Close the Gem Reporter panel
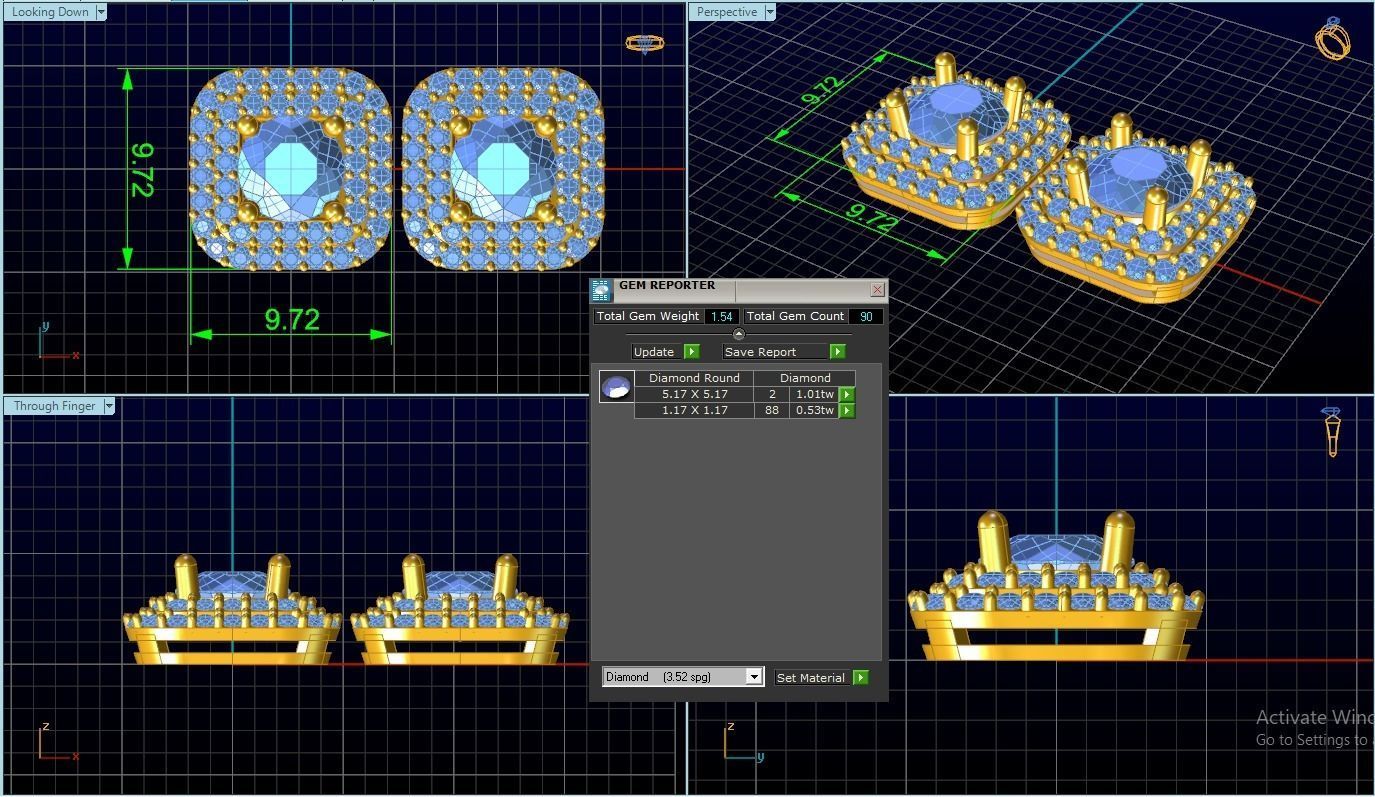This screenshot has height=797, width=1375. (877, 289)
